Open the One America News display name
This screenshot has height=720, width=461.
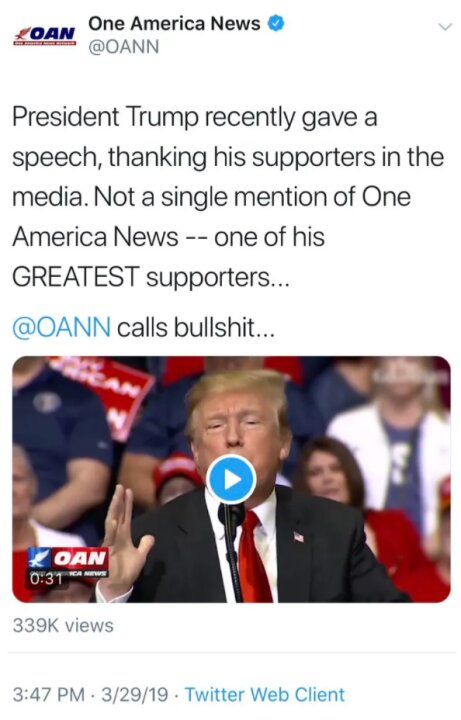point(174,23)
